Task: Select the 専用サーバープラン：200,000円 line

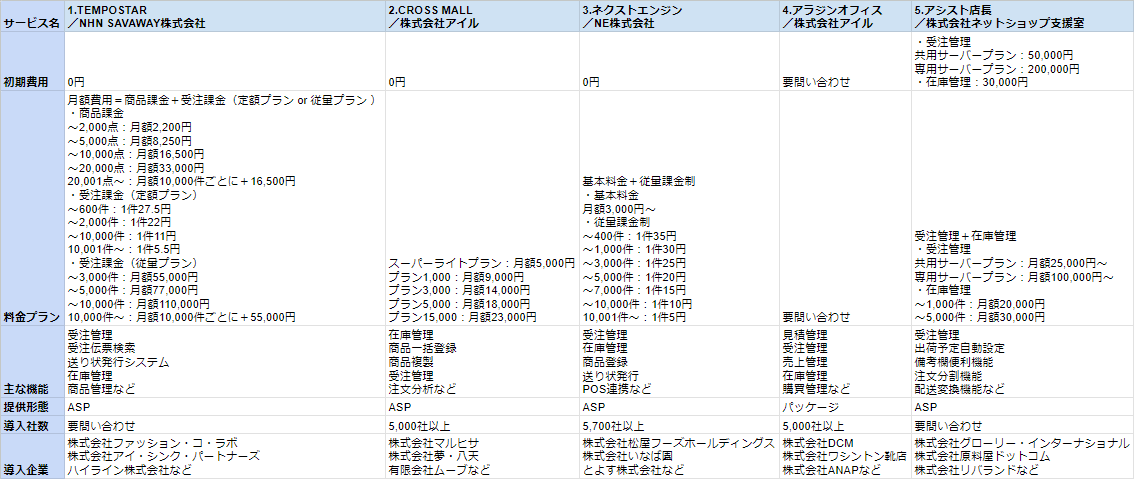Action: (x=997, y=69)
